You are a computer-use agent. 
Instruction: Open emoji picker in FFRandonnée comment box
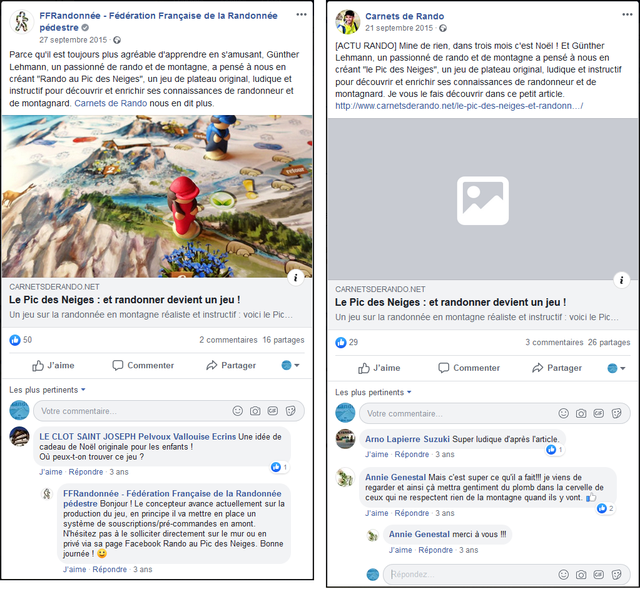click(238, 411)
